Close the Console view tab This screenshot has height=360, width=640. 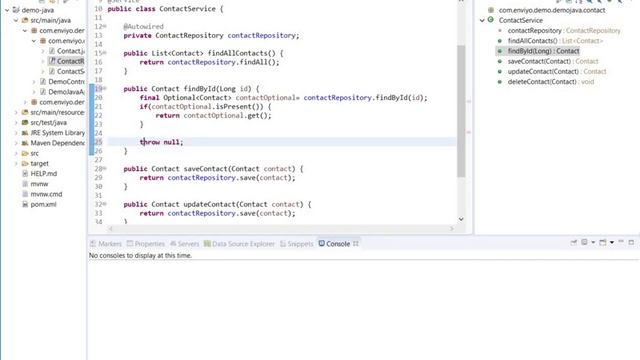[356, 244]
